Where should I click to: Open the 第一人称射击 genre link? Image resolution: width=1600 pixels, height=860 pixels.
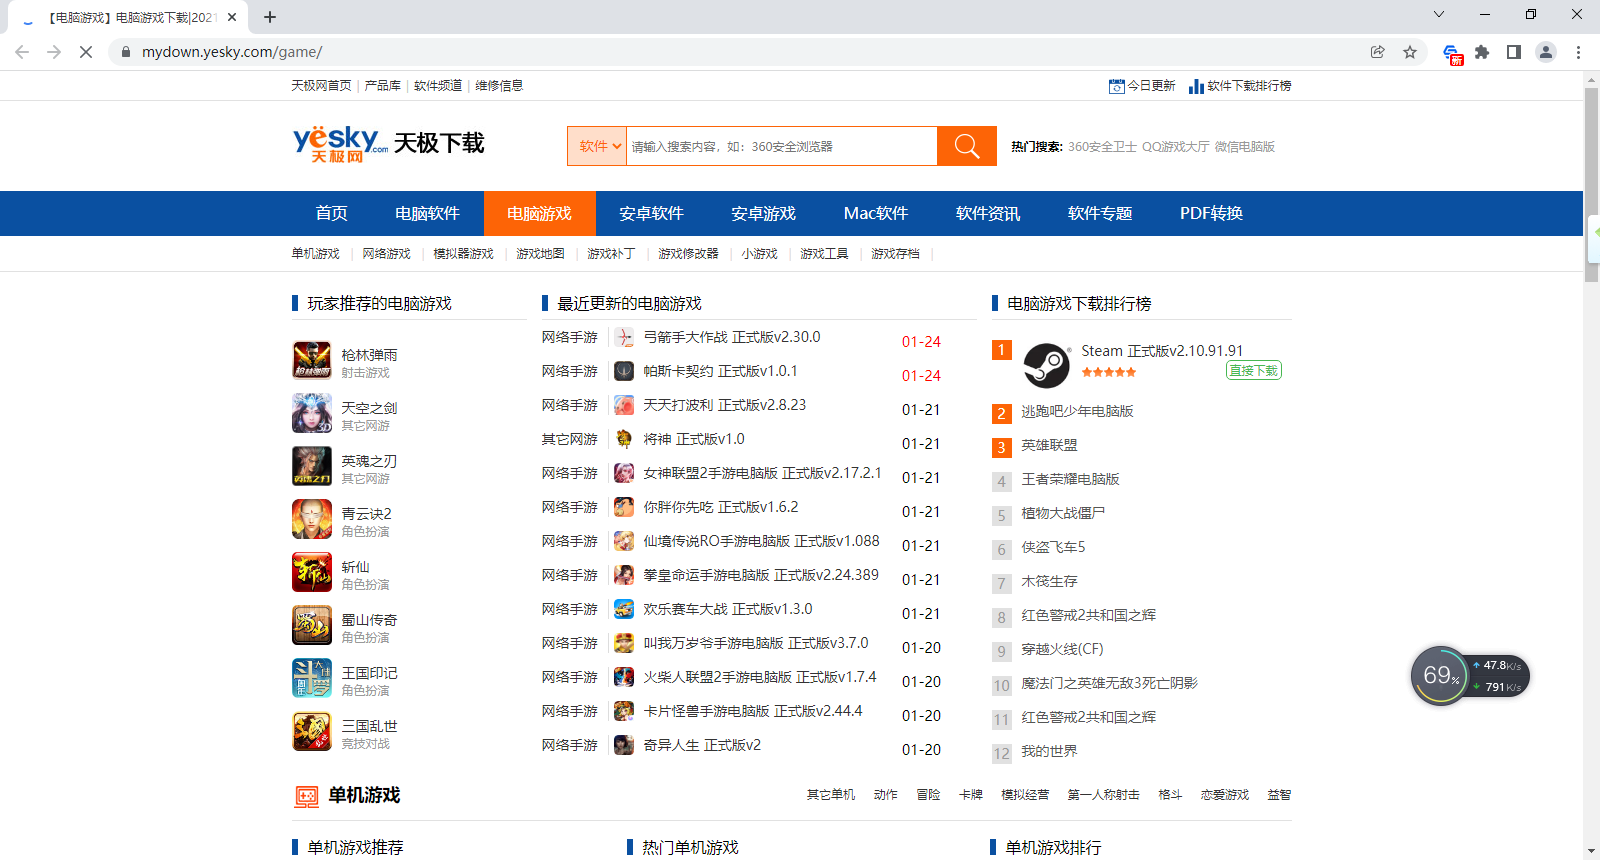point(1104,795)
